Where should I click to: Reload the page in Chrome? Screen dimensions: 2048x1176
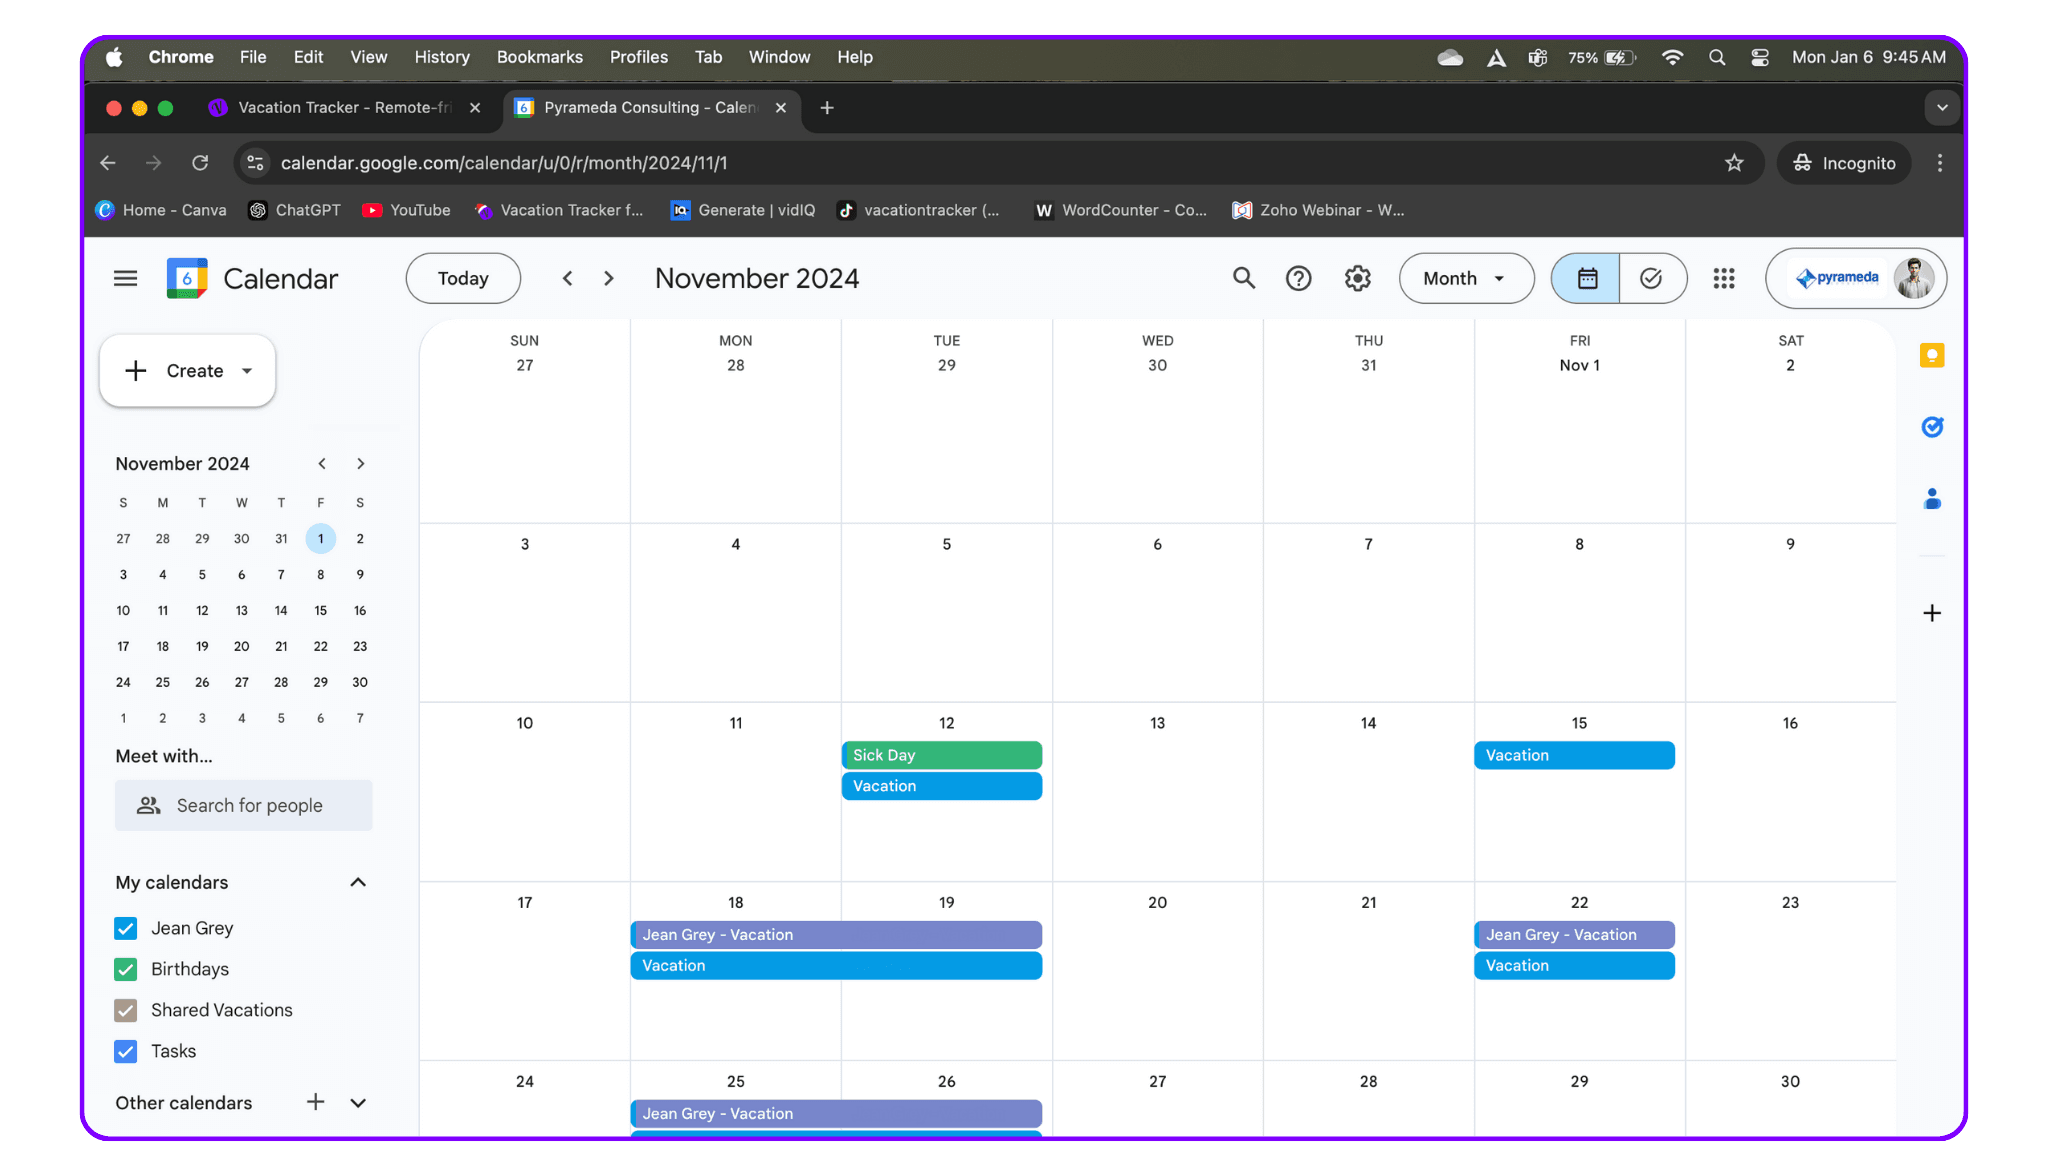200,163
